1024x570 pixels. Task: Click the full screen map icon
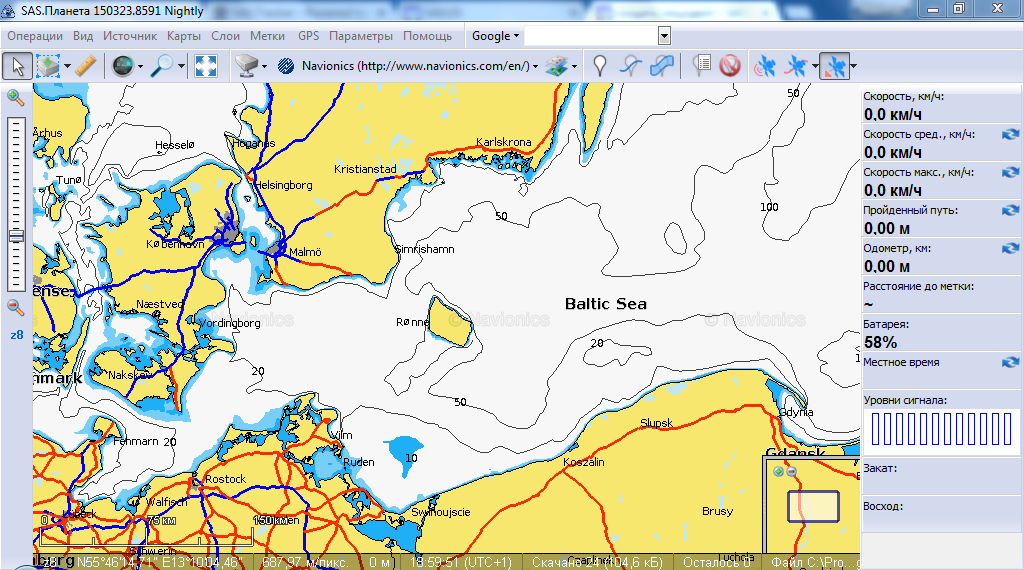point(206,66)
